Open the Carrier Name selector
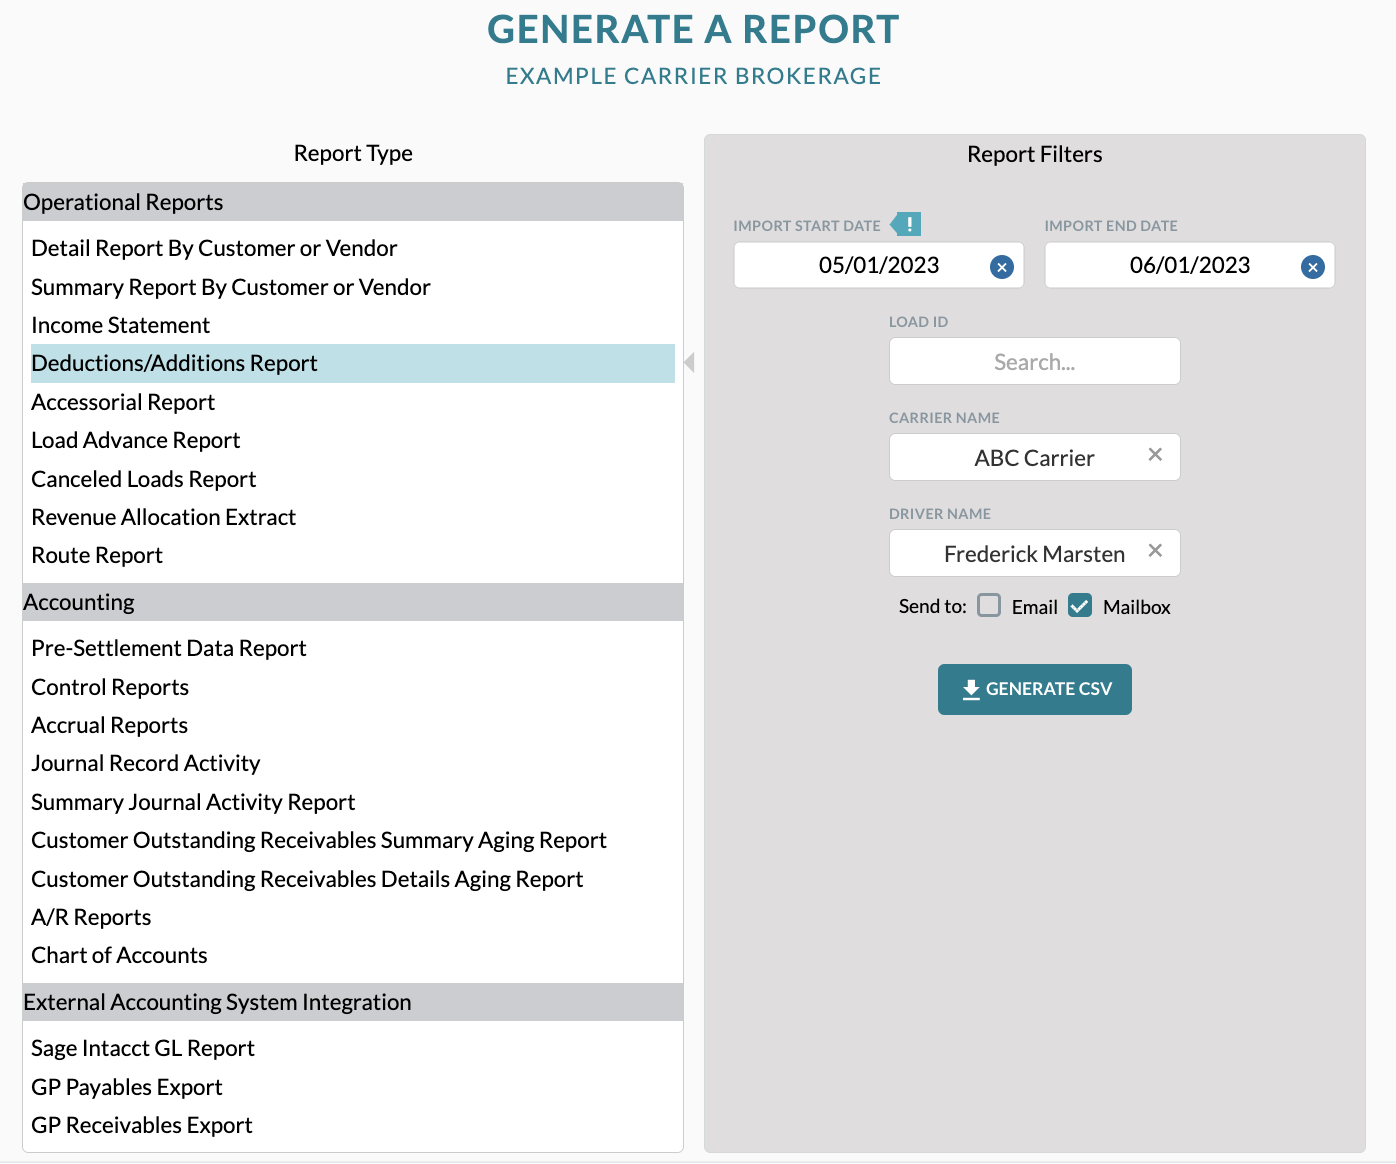The height and width of the screenshot is (1164, 1396). pyautogui.click(x=1034, y=457)
